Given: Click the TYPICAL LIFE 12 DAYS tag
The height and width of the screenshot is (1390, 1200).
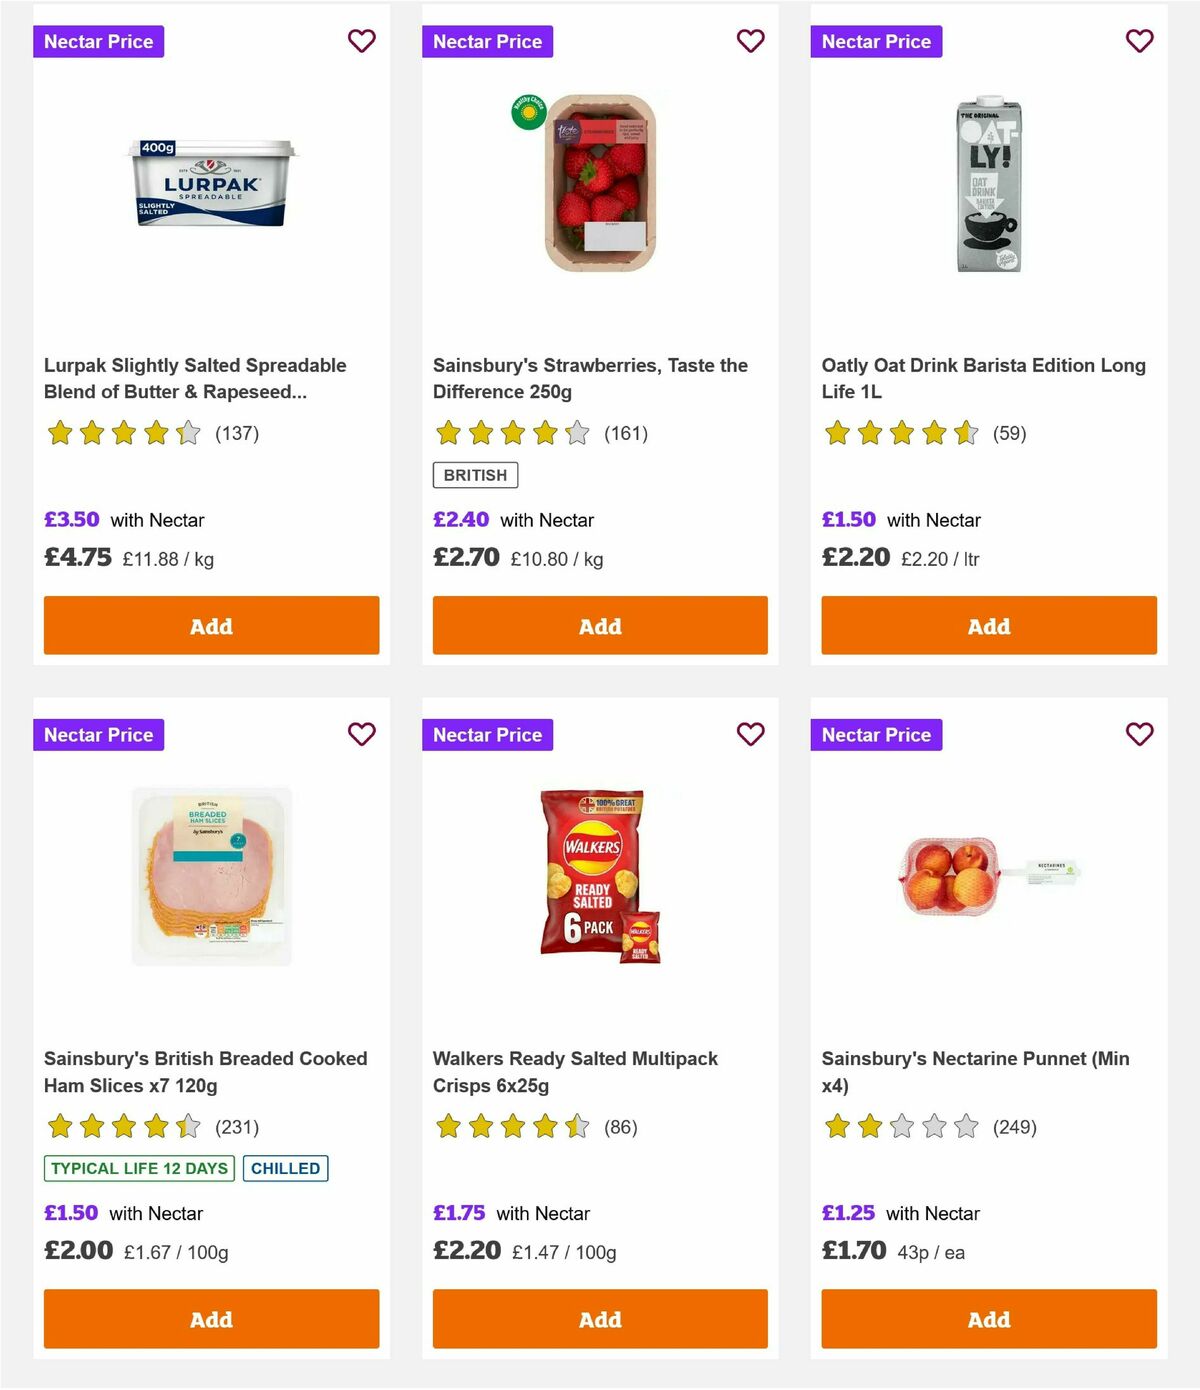Looking at the screenshot, I should click(138, 1167).
